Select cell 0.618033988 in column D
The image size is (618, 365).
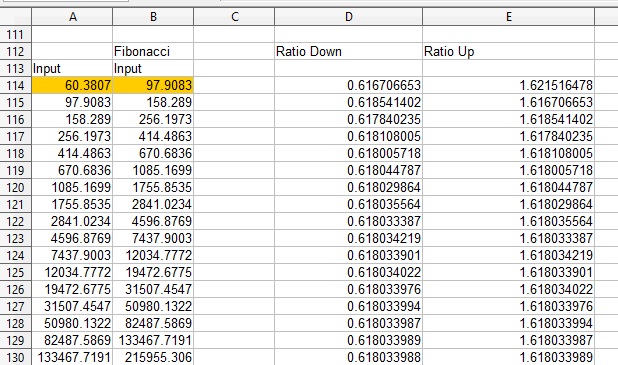348,357
